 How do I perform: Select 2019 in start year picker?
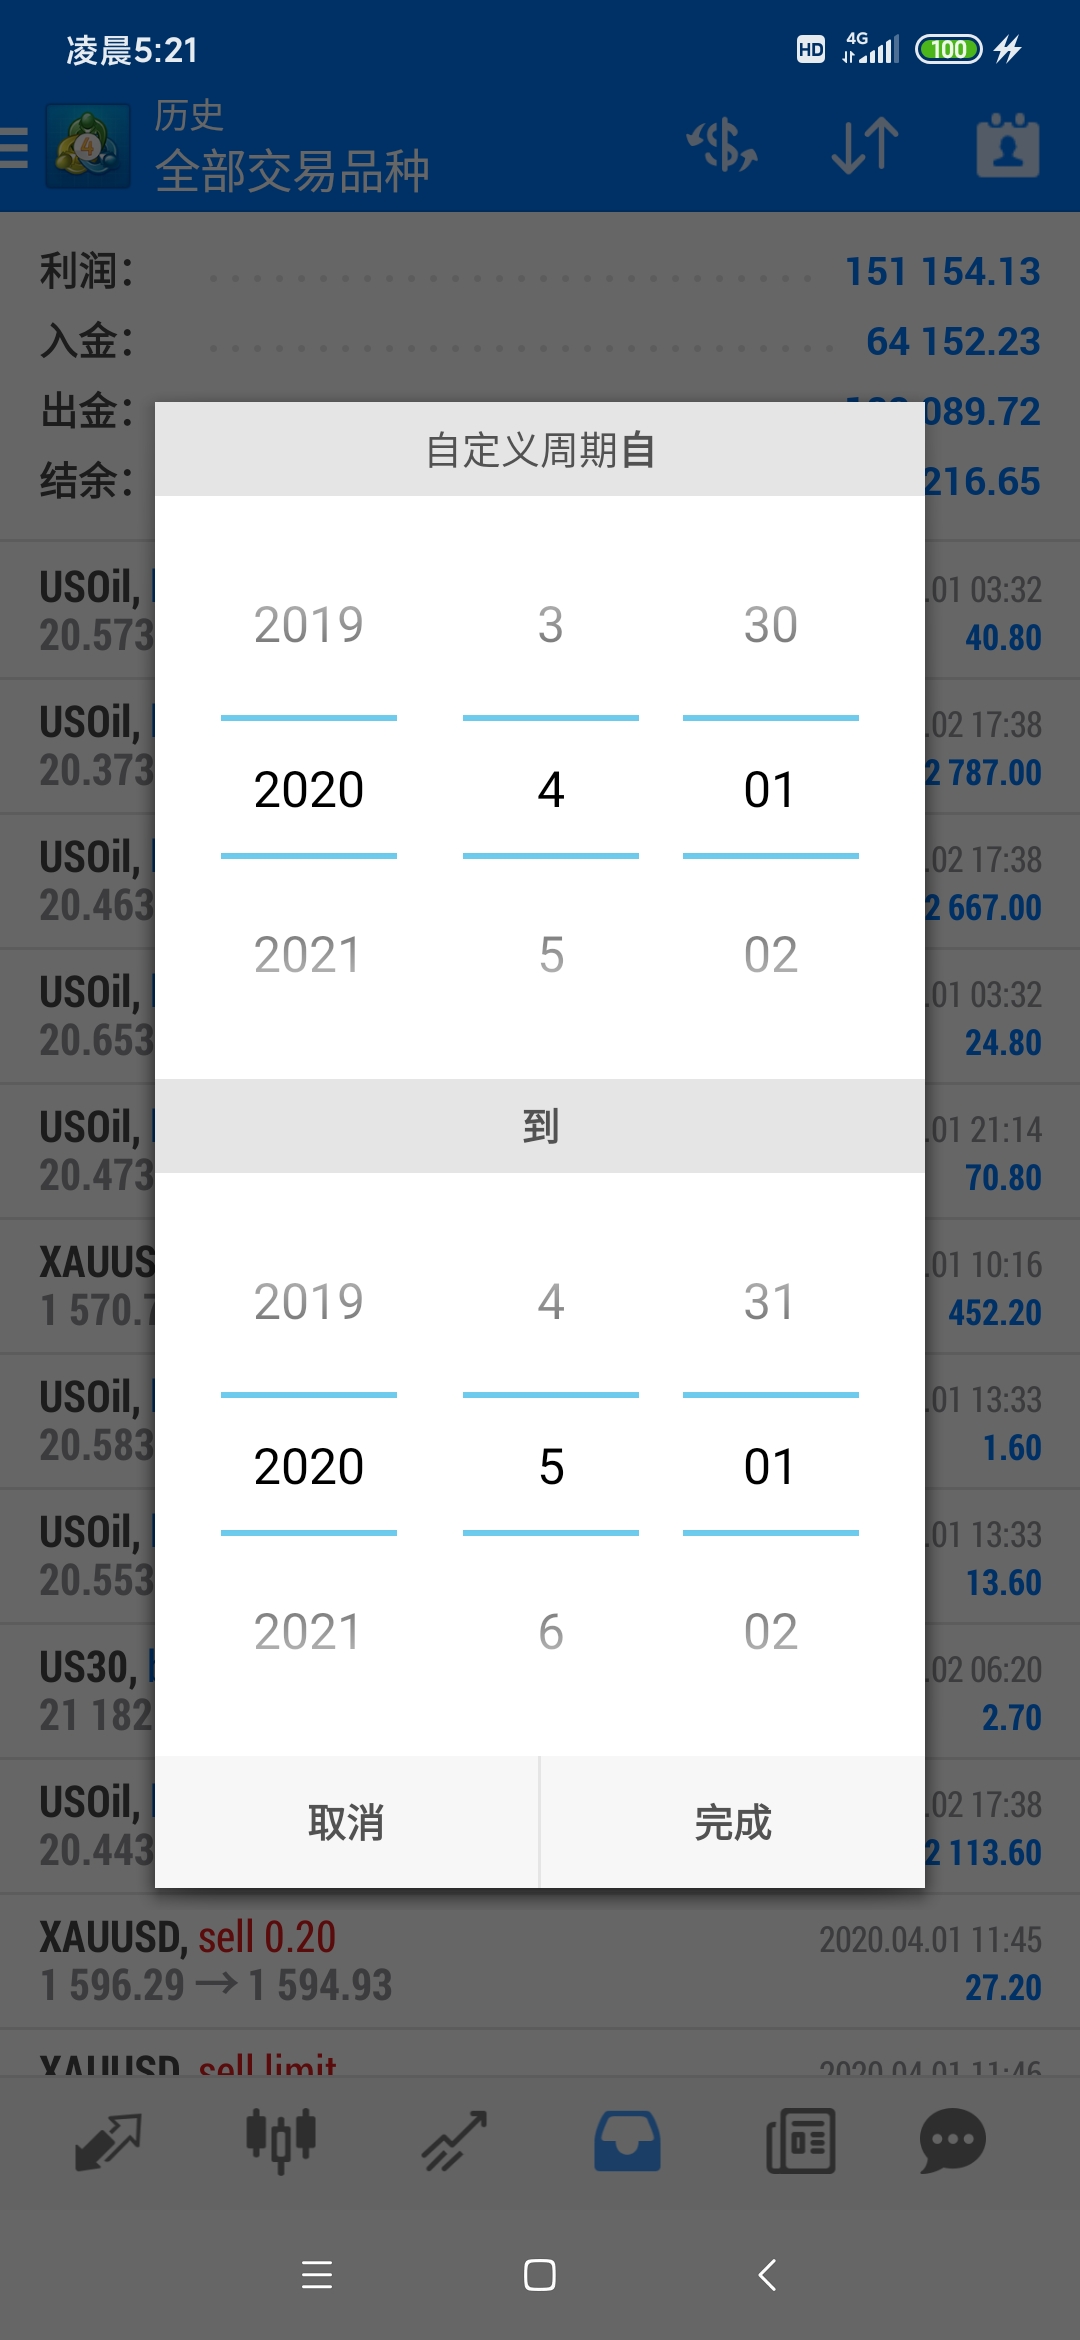click(x=309, y=625)
